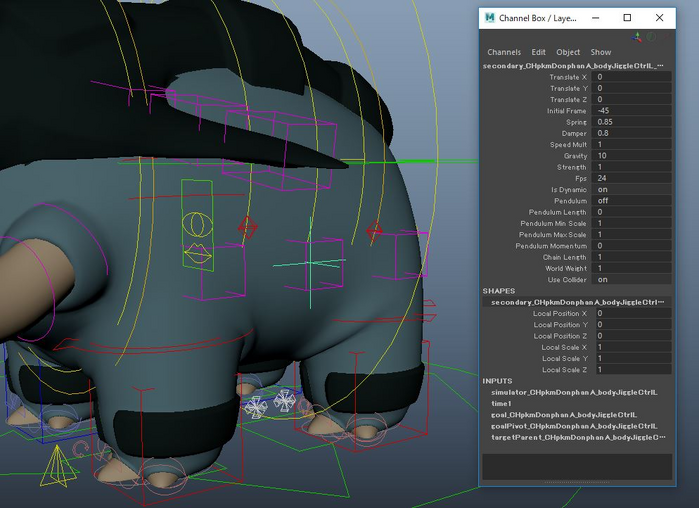Image resolution: width=699 pixels, height=508 pixels.
Task: Click the Maya logo in Channel Box title bar
Action: click(x=489, y=18)
